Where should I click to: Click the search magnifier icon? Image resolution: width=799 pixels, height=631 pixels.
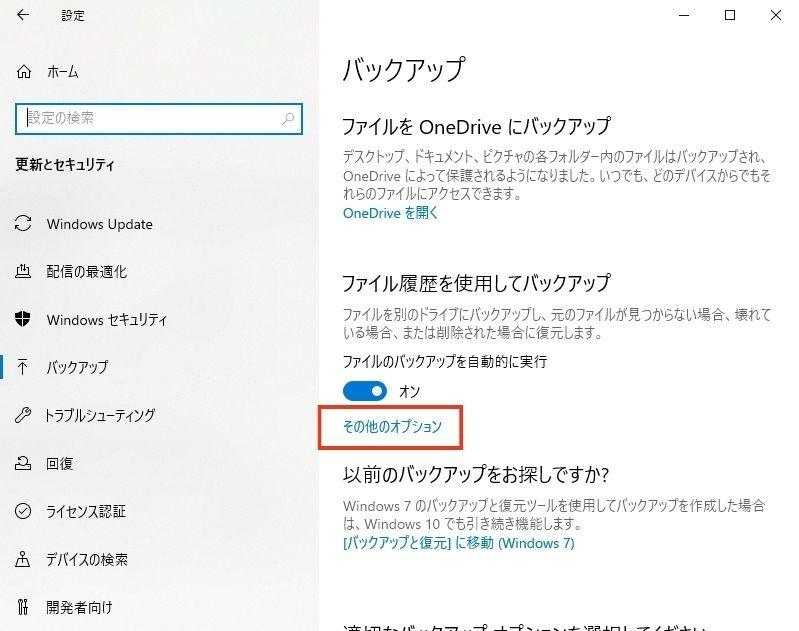288,118
